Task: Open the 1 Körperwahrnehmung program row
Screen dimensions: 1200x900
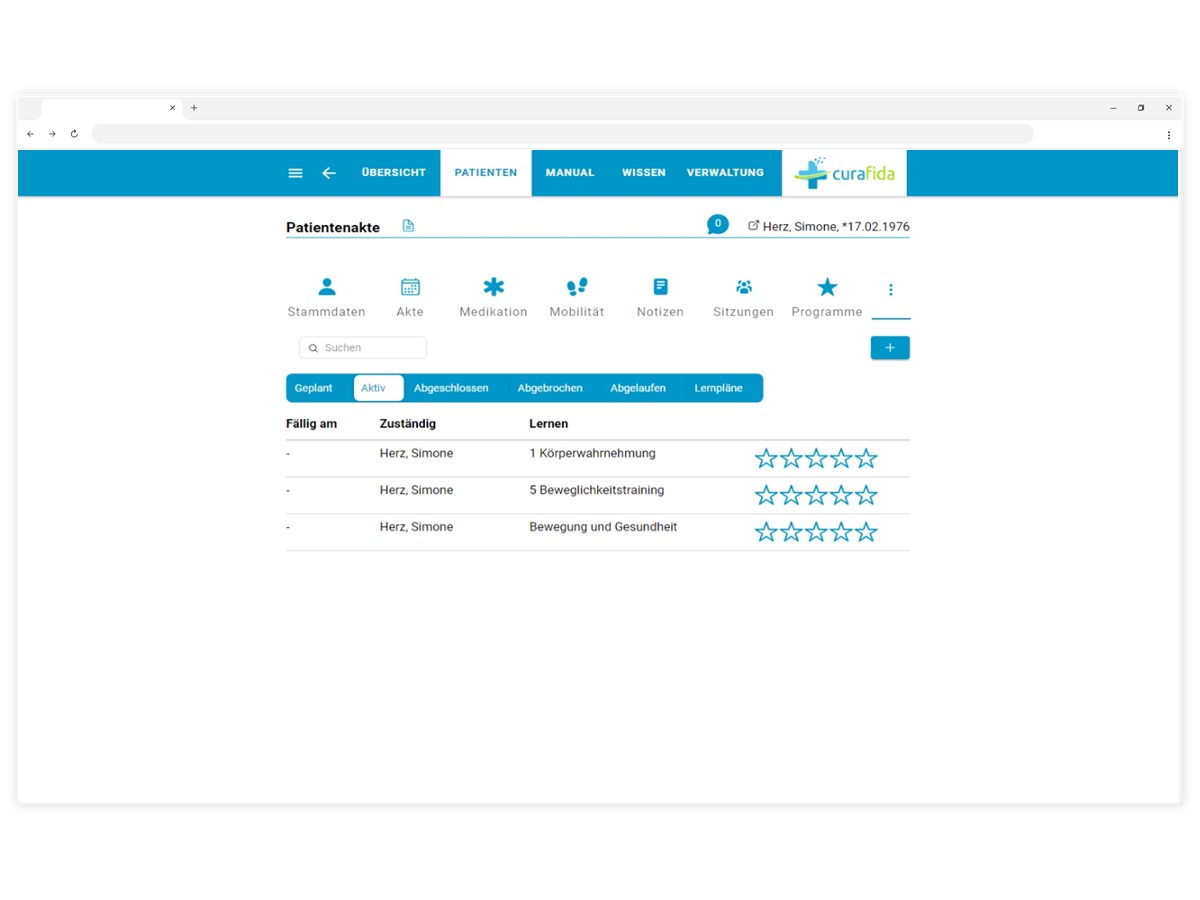Action: coord(598,459)
